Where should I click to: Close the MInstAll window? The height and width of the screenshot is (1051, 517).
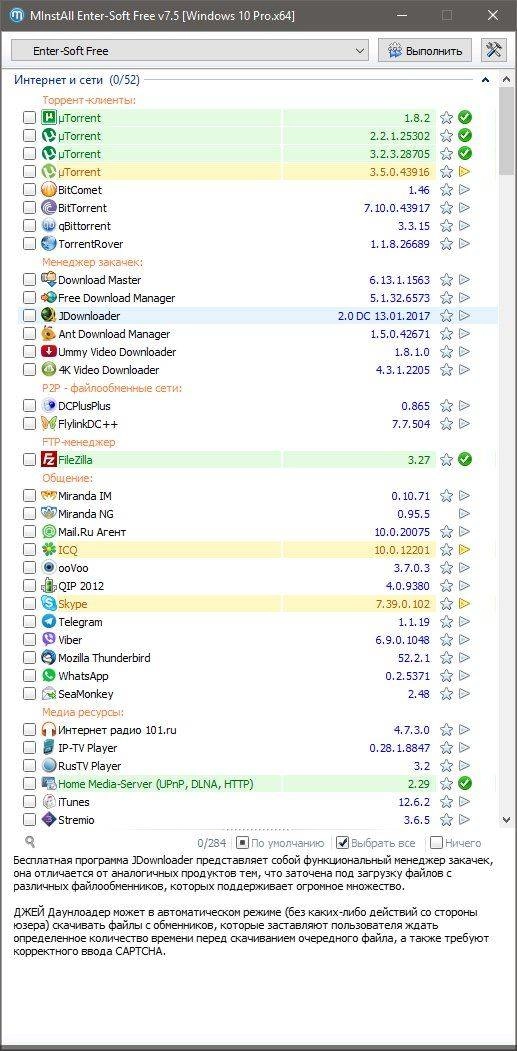(x=493, y=15)
